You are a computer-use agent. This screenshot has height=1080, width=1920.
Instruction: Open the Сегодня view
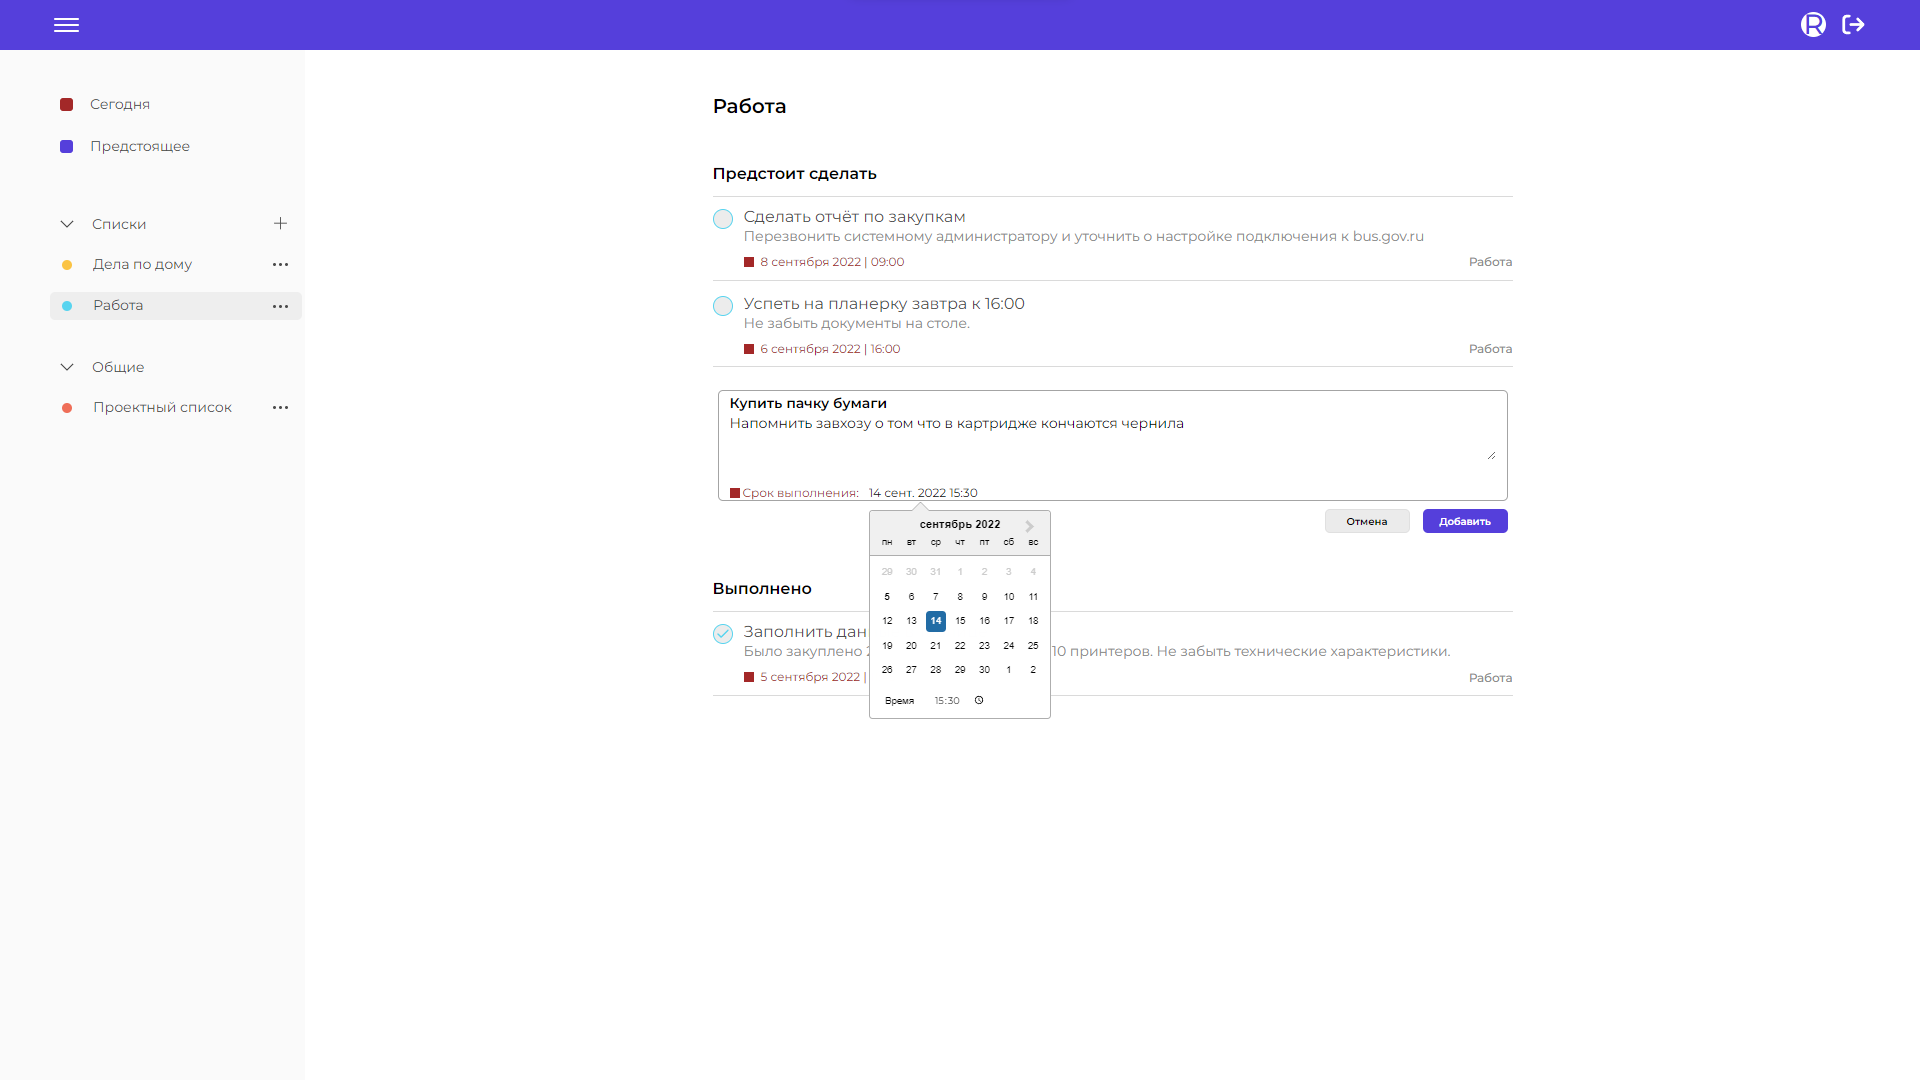point(119,104)
